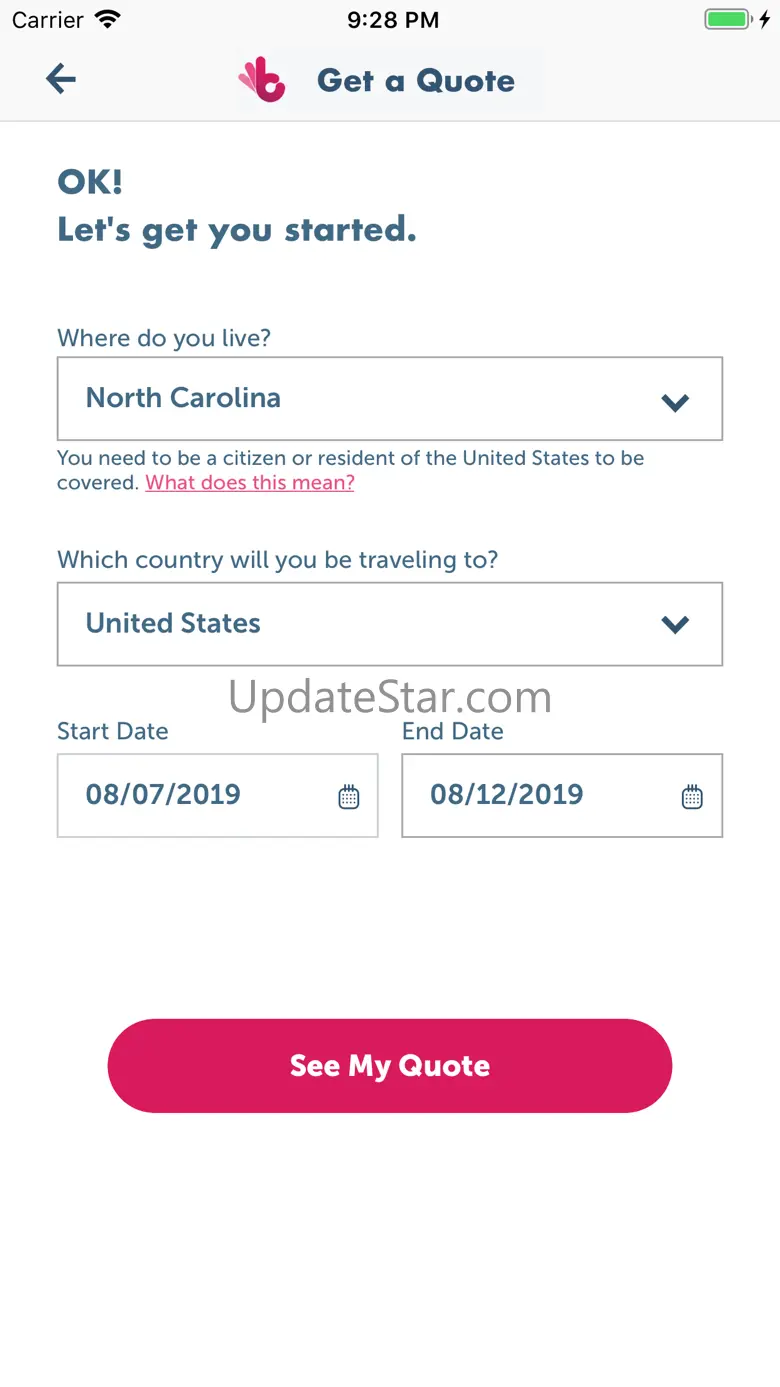
Task: Tap the "Let's get you started" heading
Action: 237,230
